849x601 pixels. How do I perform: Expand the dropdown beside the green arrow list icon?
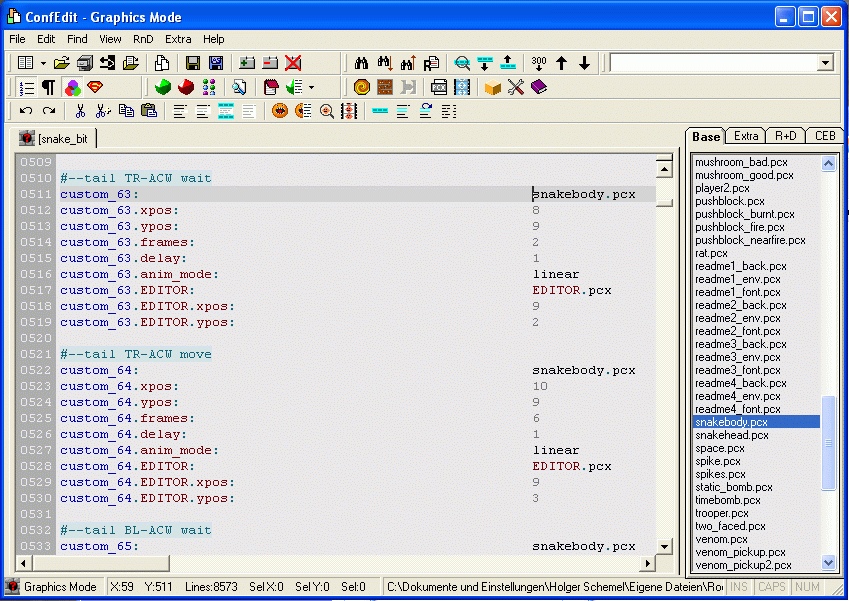pyautogui.click(x=311, y=88)
